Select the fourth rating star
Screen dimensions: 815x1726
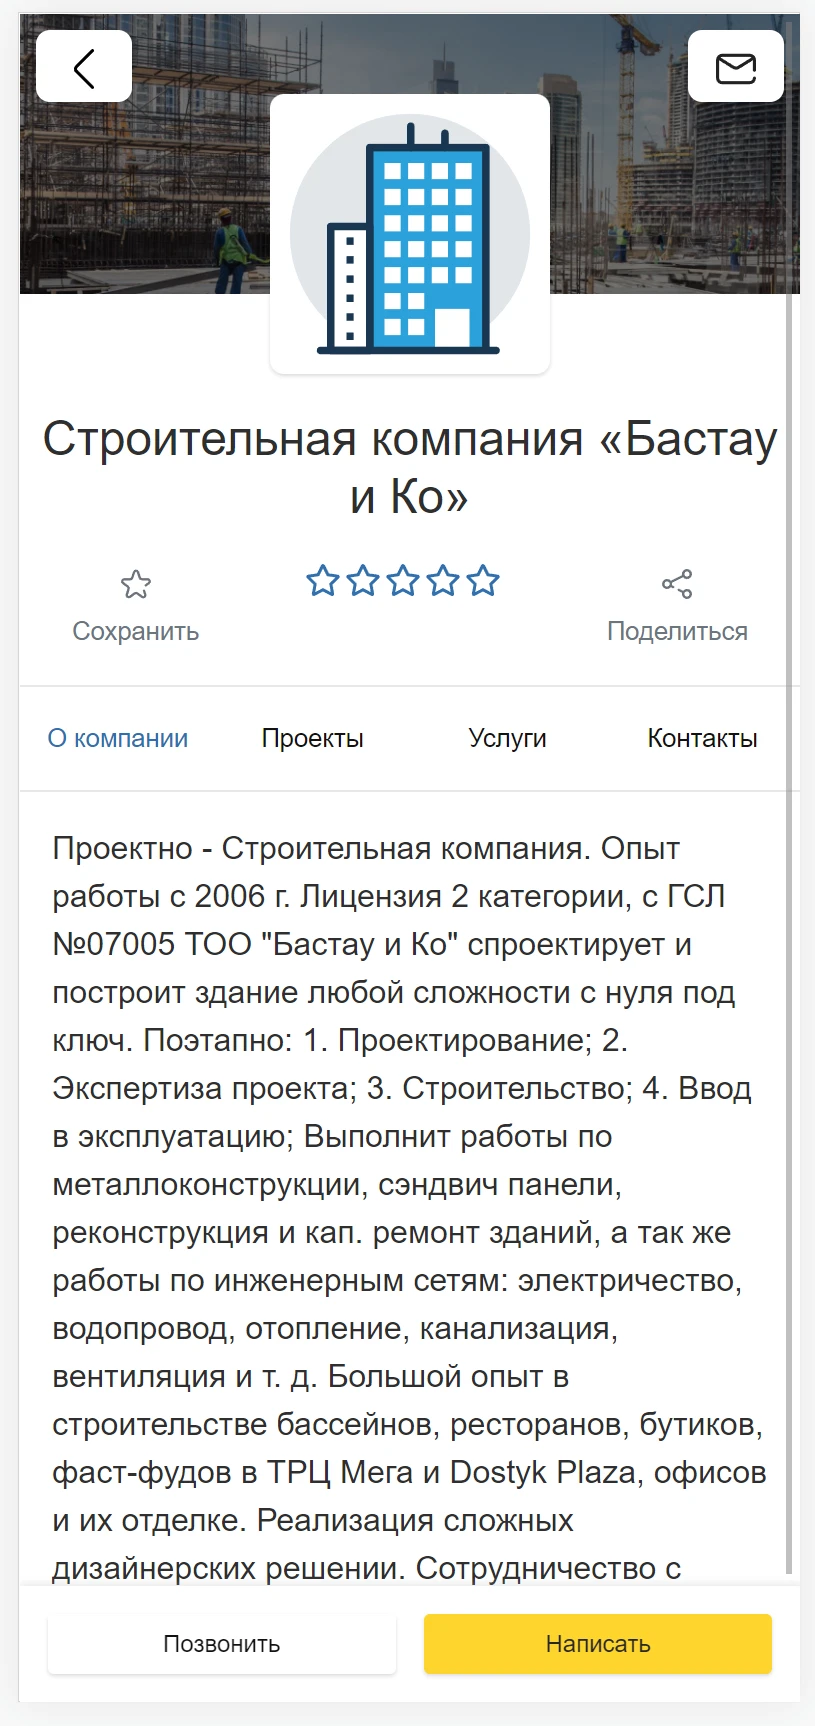[x=443, y=581]
